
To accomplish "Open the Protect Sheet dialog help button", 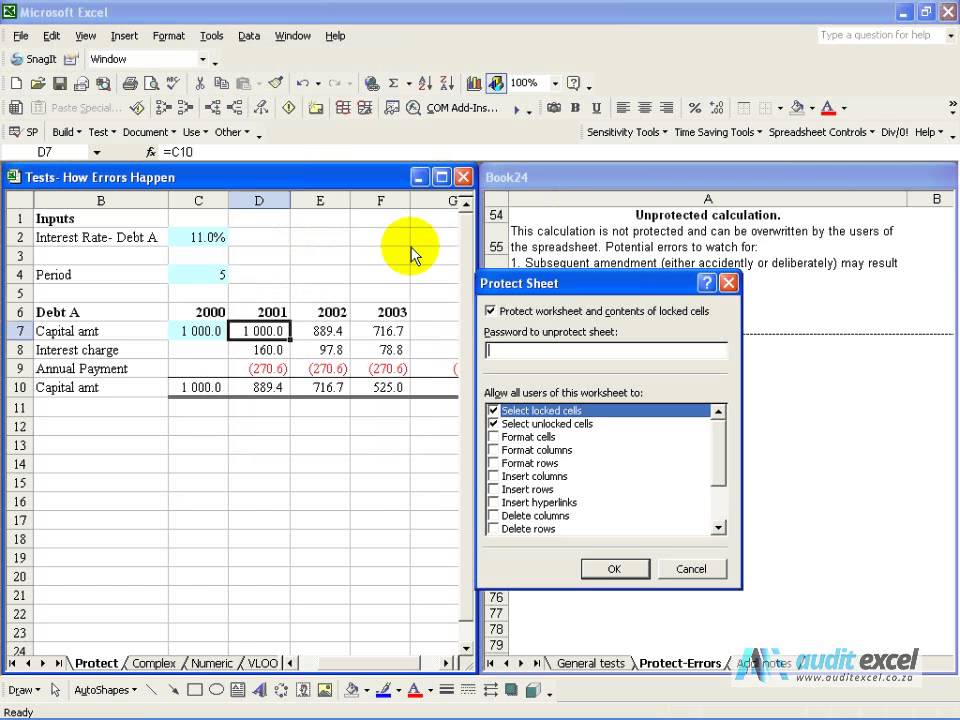I will (707, 283).
